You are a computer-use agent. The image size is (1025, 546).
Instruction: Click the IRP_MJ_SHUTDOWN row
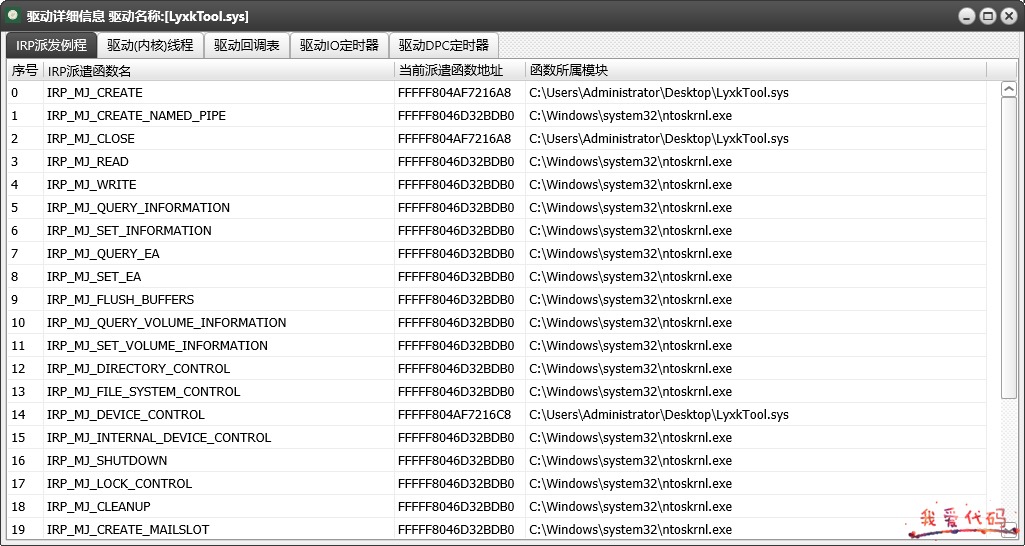pos(107,461)
